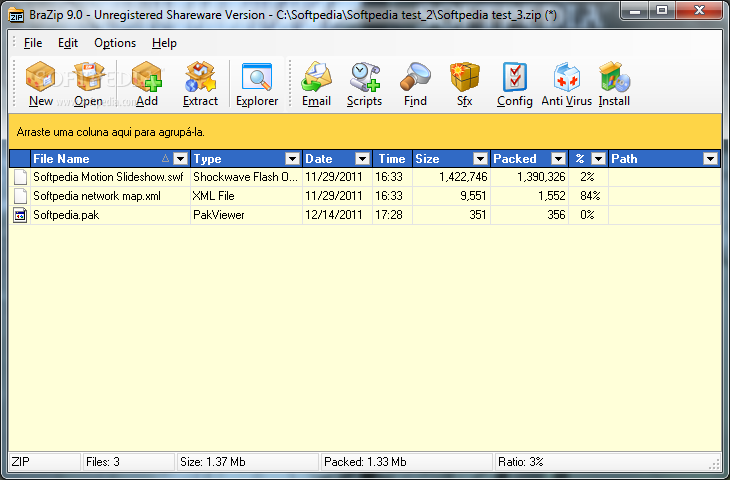Viewport: 730px width, 480px height.
Task: Expand the Size column filter dropdown
Action: tap(480, 159)
